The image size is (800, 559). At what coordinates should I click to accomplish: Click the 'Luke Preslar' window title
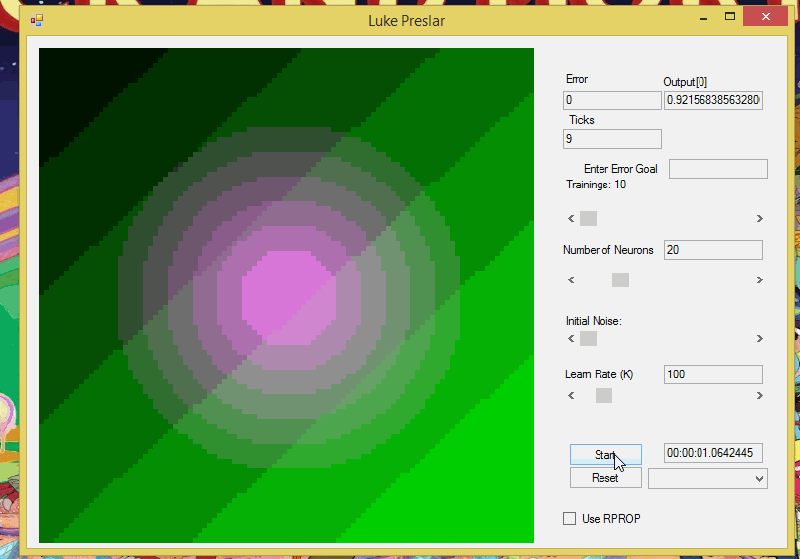coord(407,21)
